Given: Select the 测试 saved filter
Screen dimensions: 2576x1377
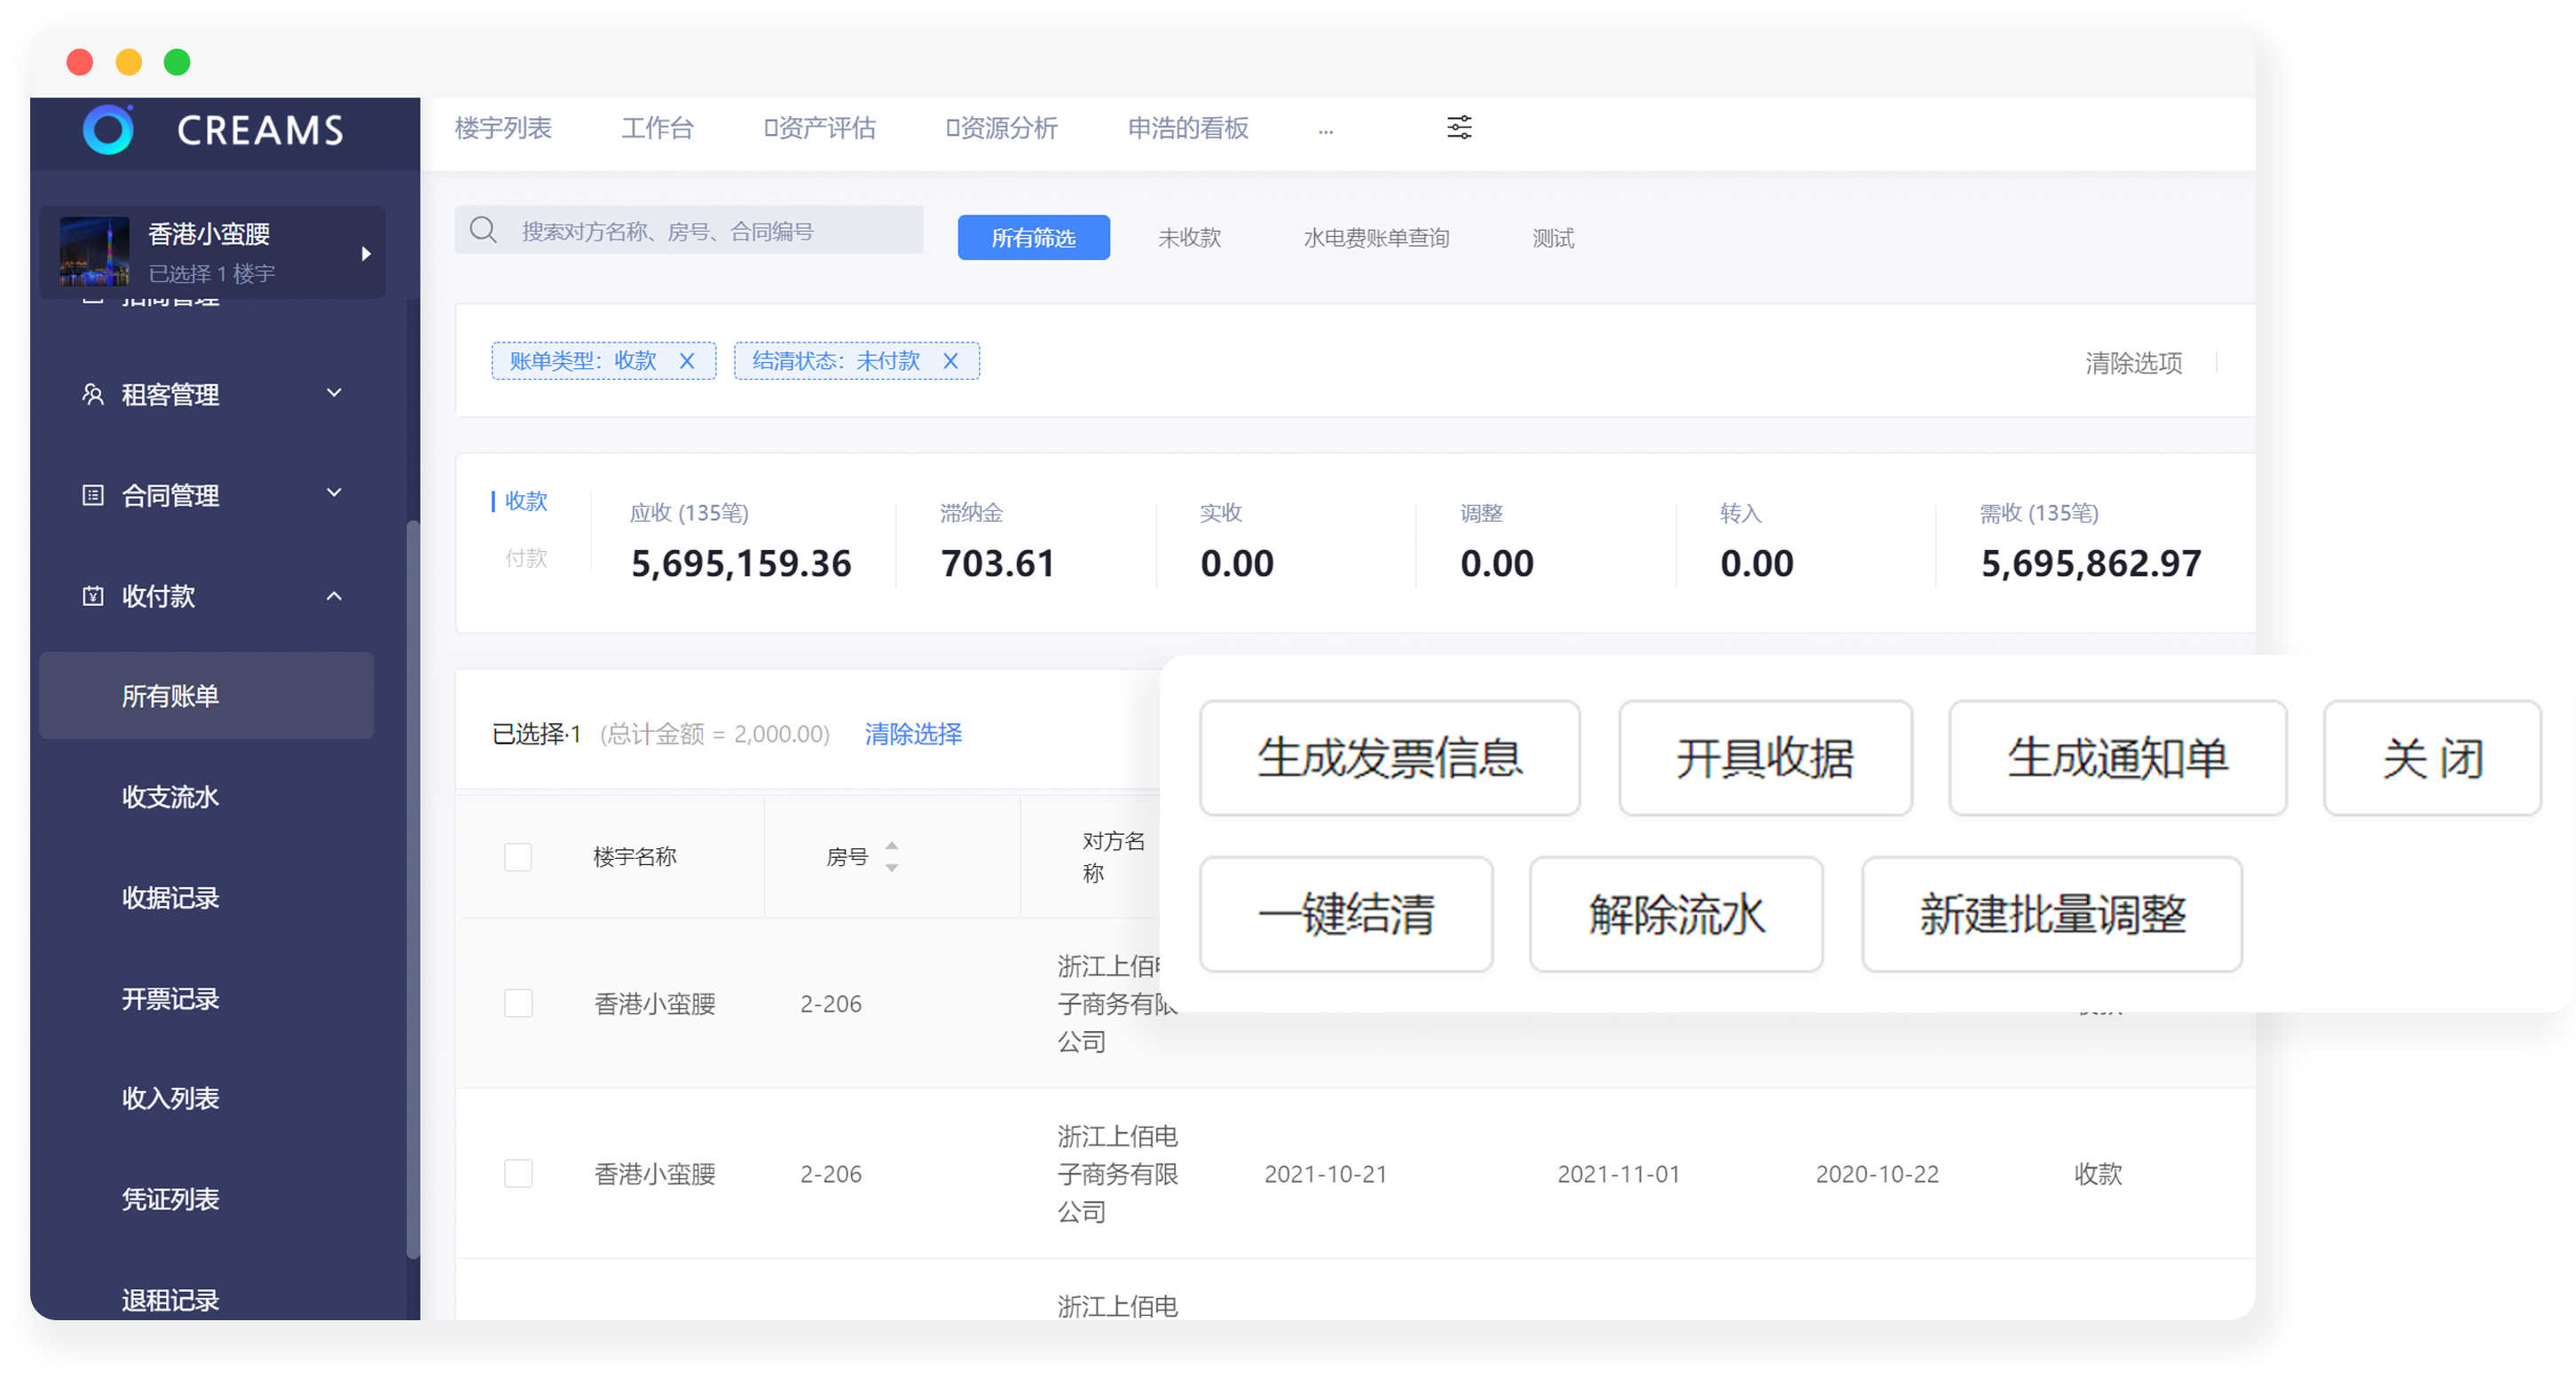Looking at the screenshot, I should pyautogui.click(x=1552, y=238).
